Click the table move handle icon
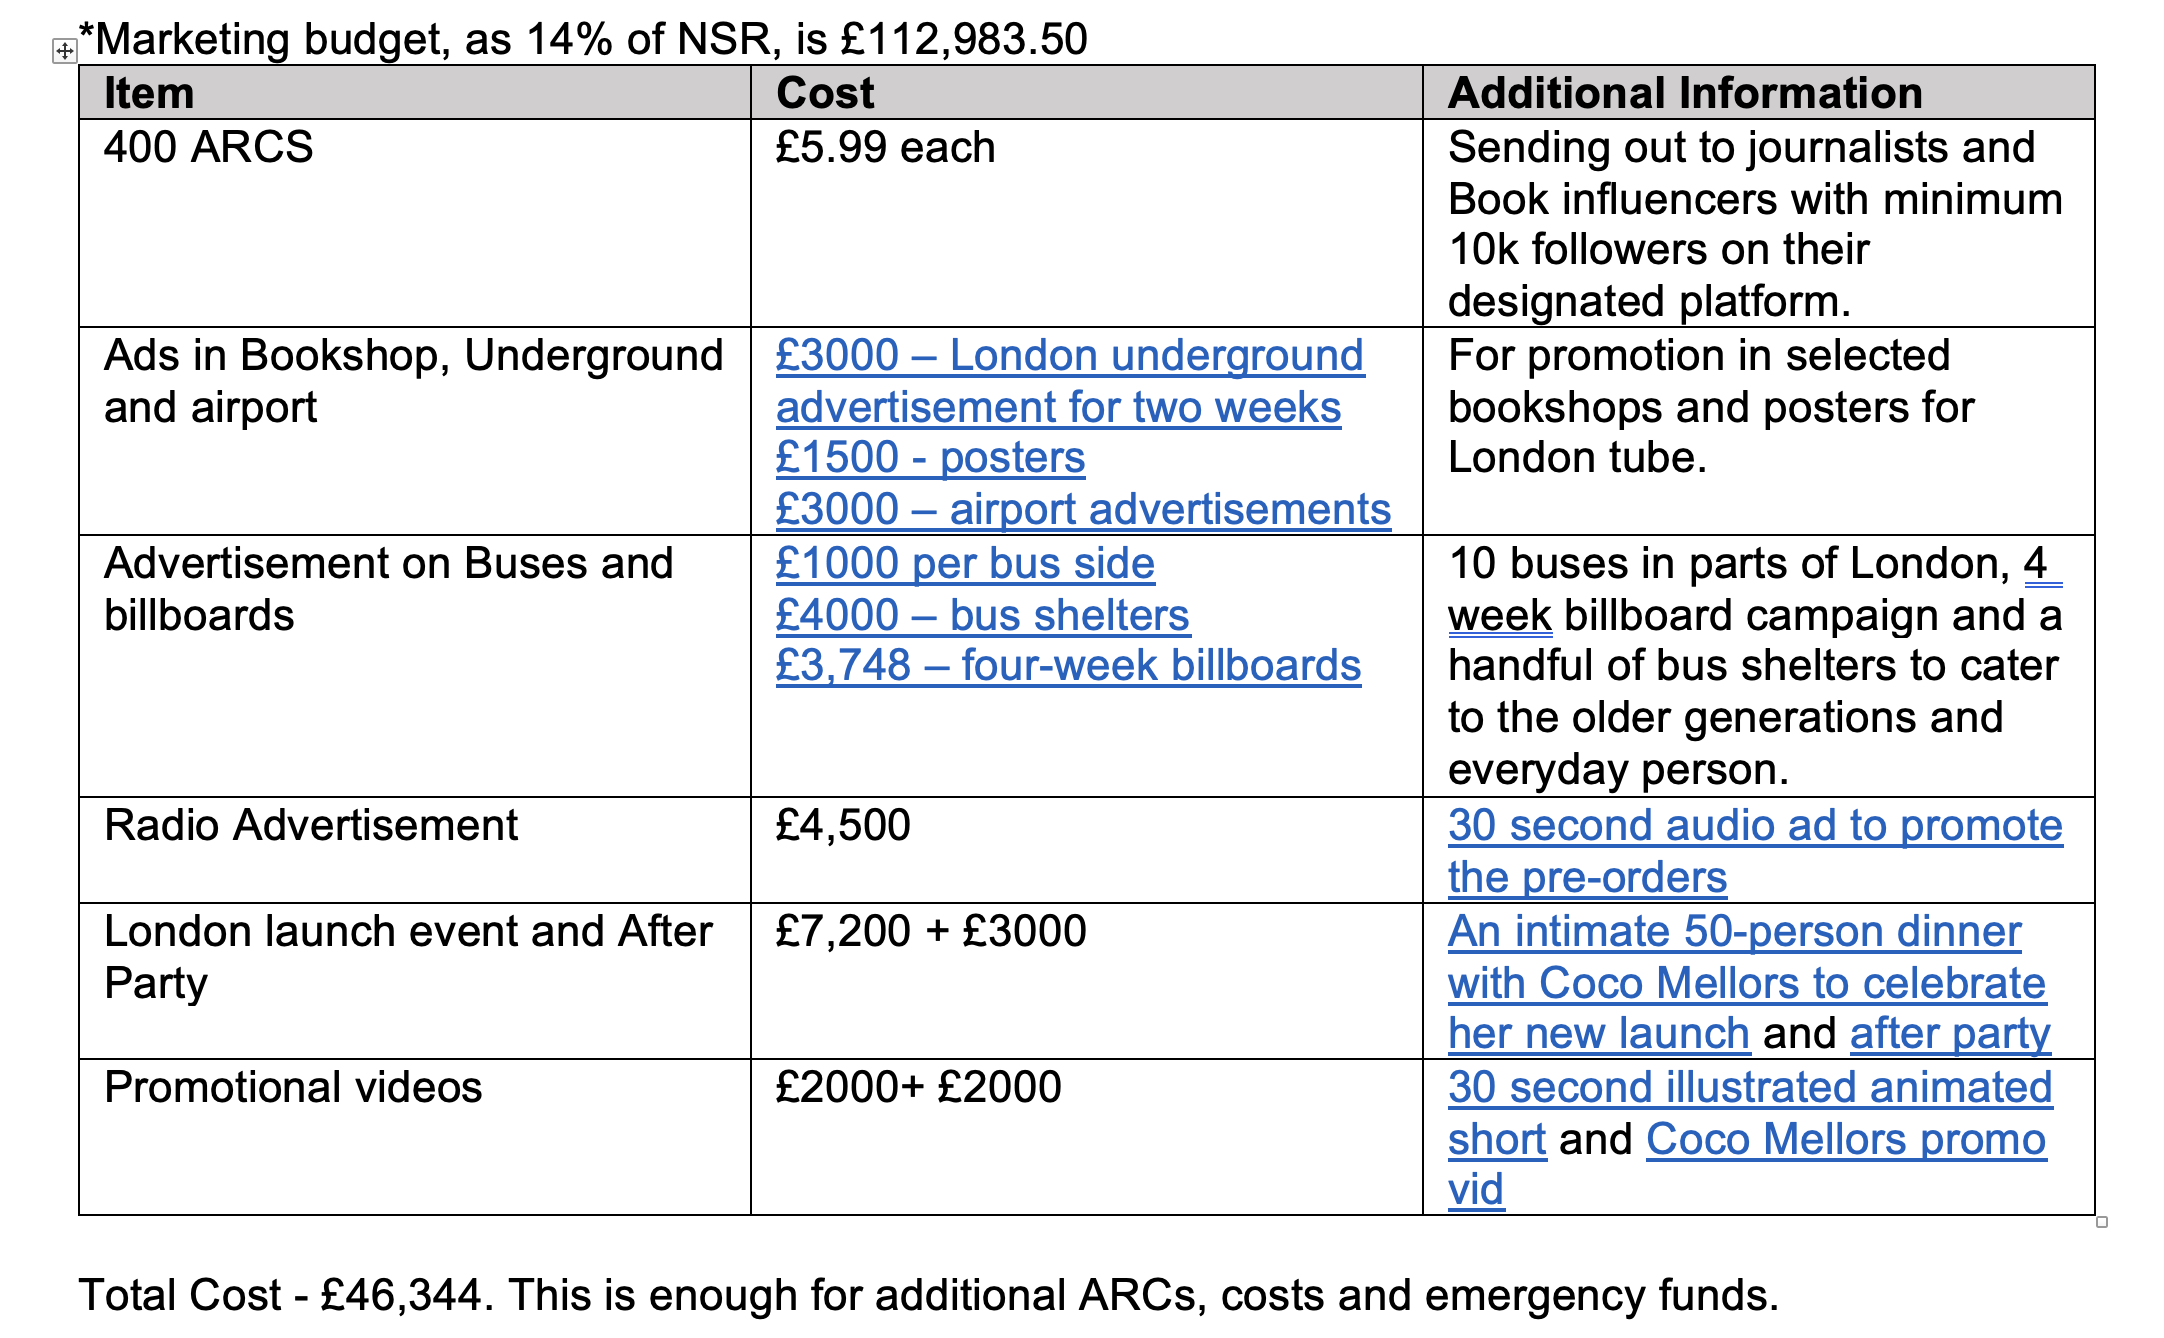Viewport: 2164px width, 1338px height. click(64, 51)
